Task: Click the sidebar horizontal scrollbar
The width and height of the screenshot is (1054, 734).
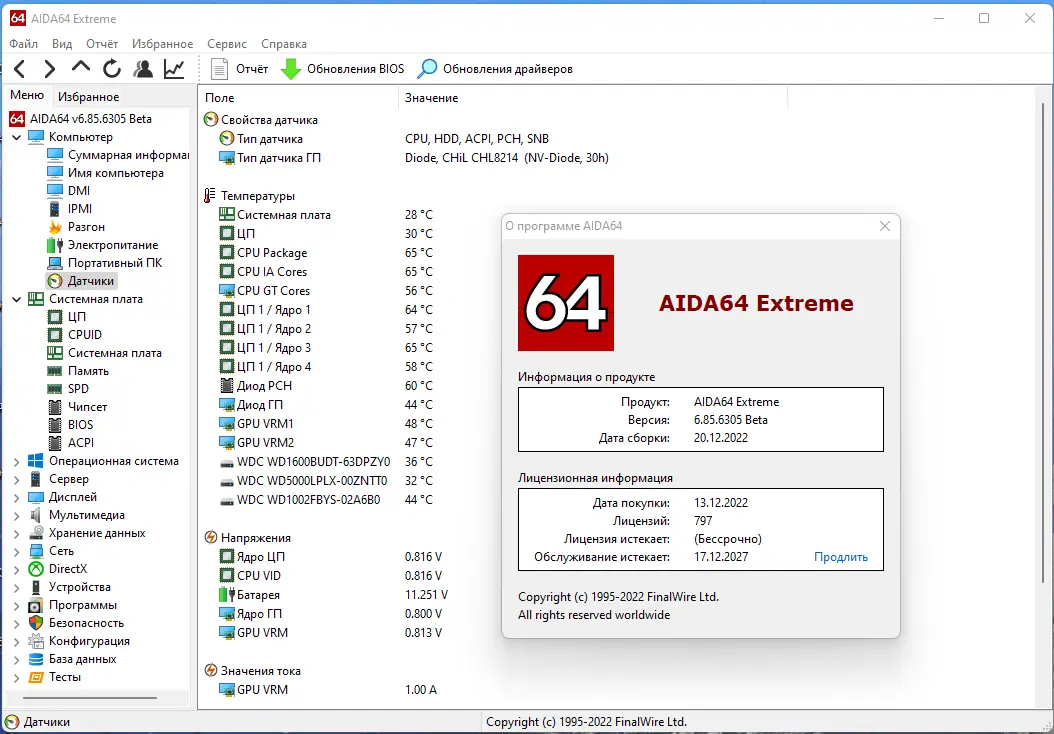Action: 90,698
